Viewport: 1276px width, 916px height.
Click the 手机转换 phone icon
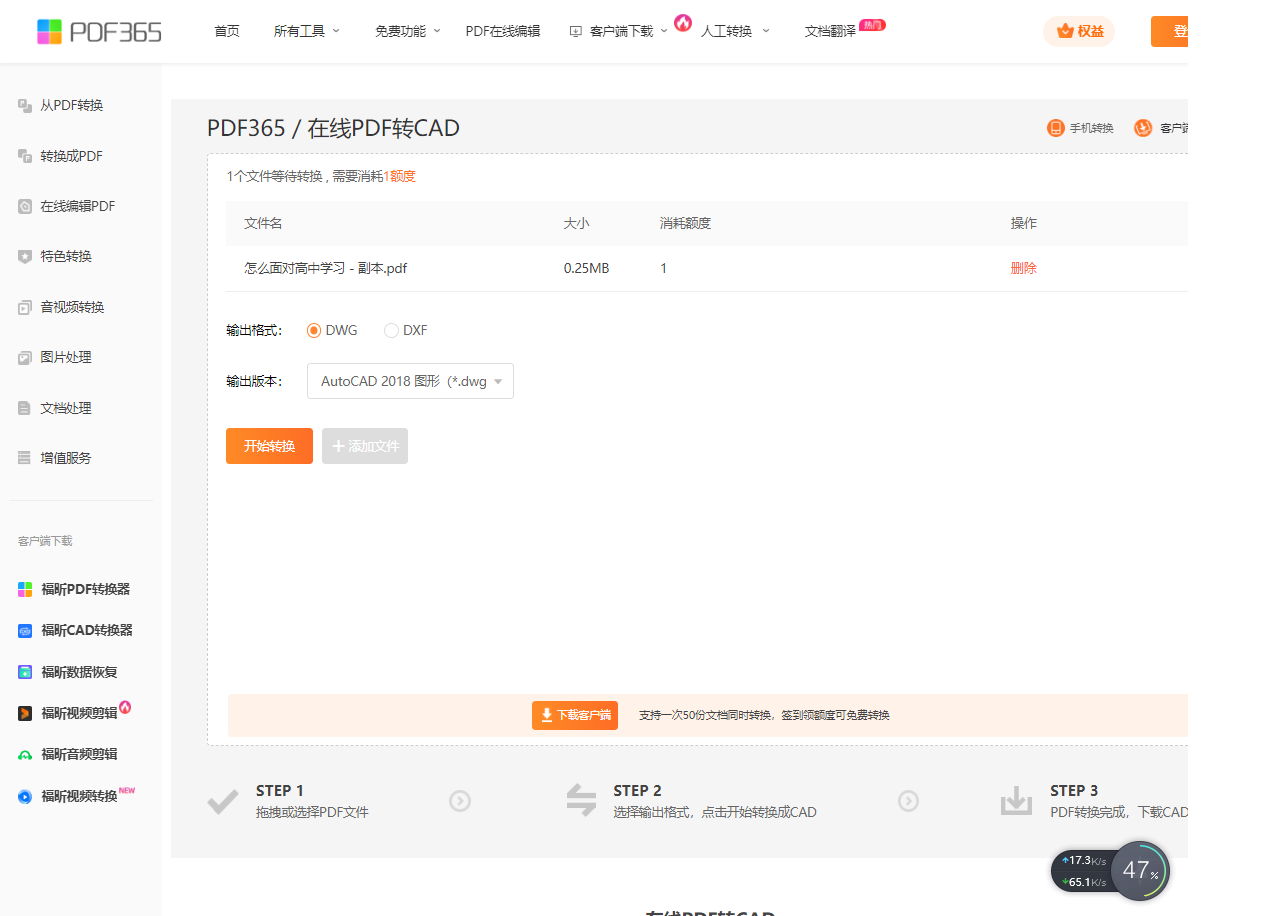point(1055,128)
